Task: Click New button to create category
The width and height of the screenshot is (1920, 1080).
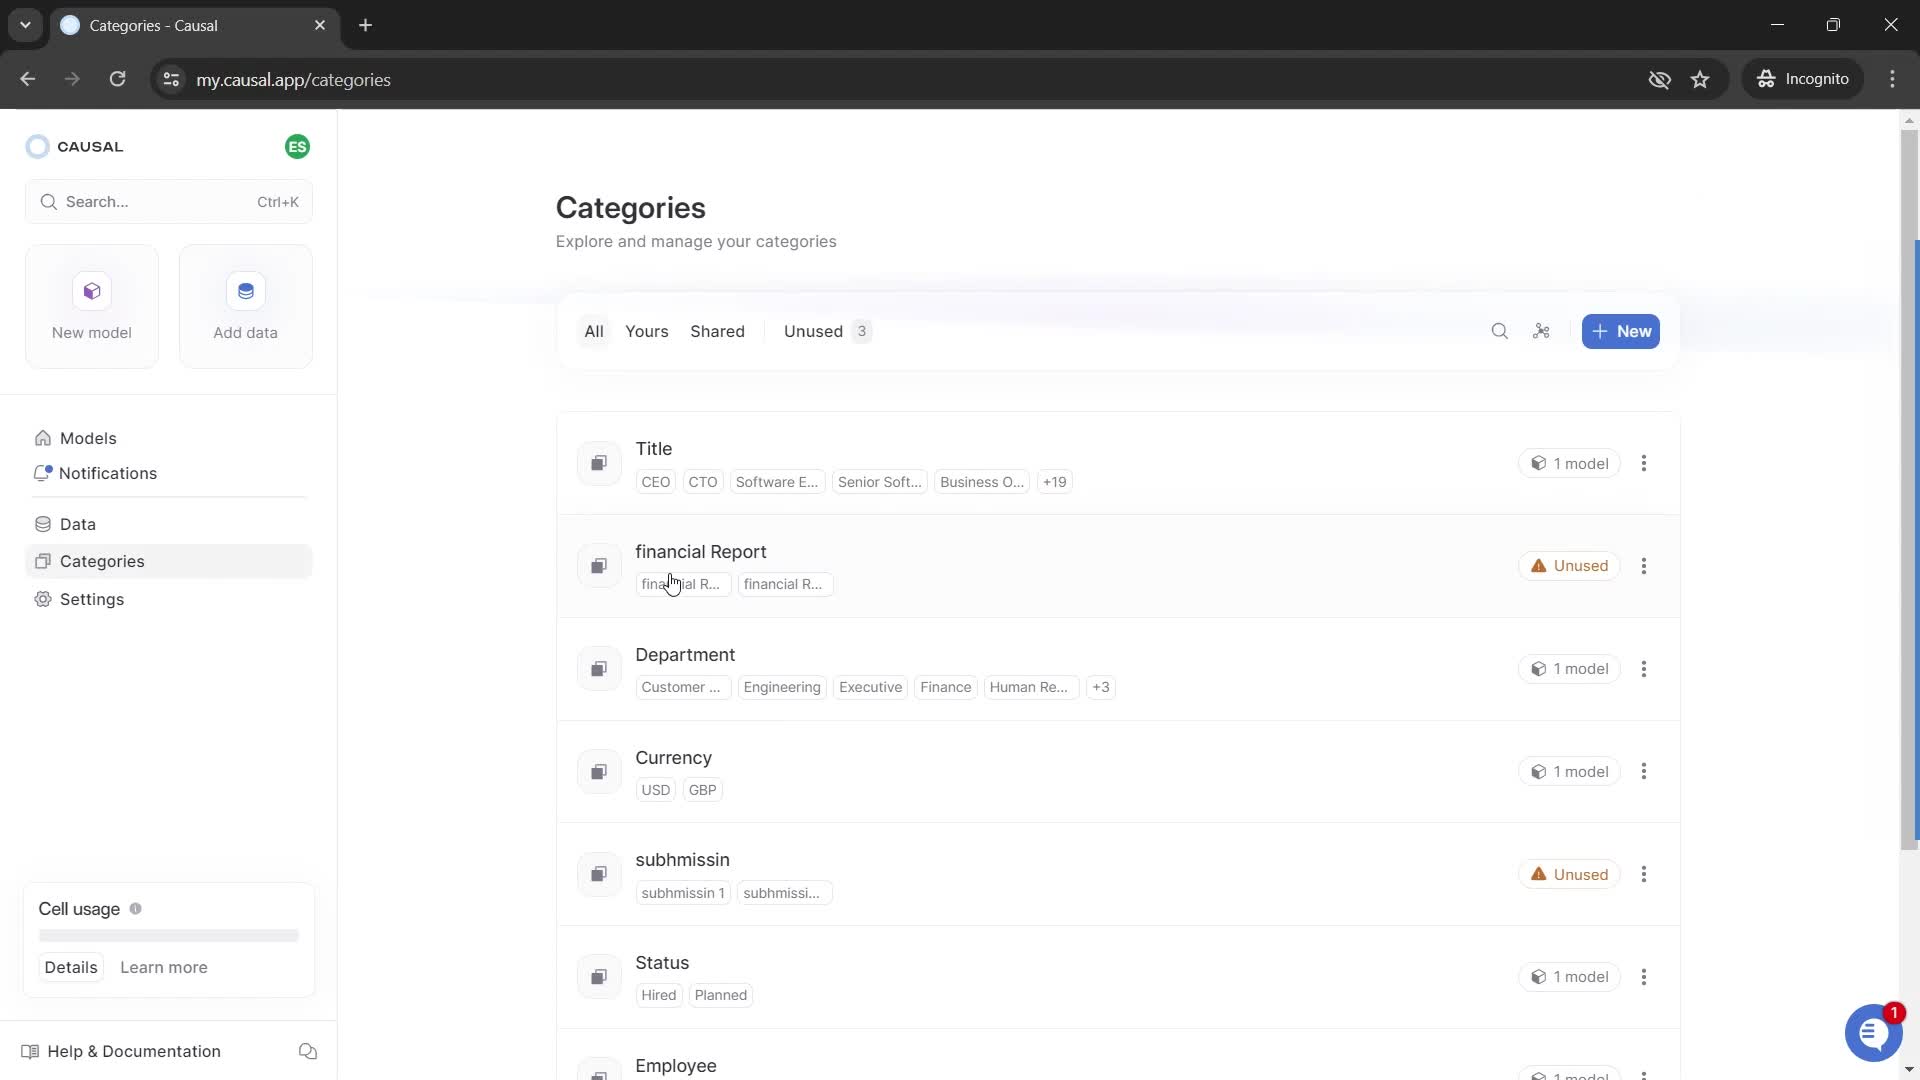Action: [x=1622, y=331]
